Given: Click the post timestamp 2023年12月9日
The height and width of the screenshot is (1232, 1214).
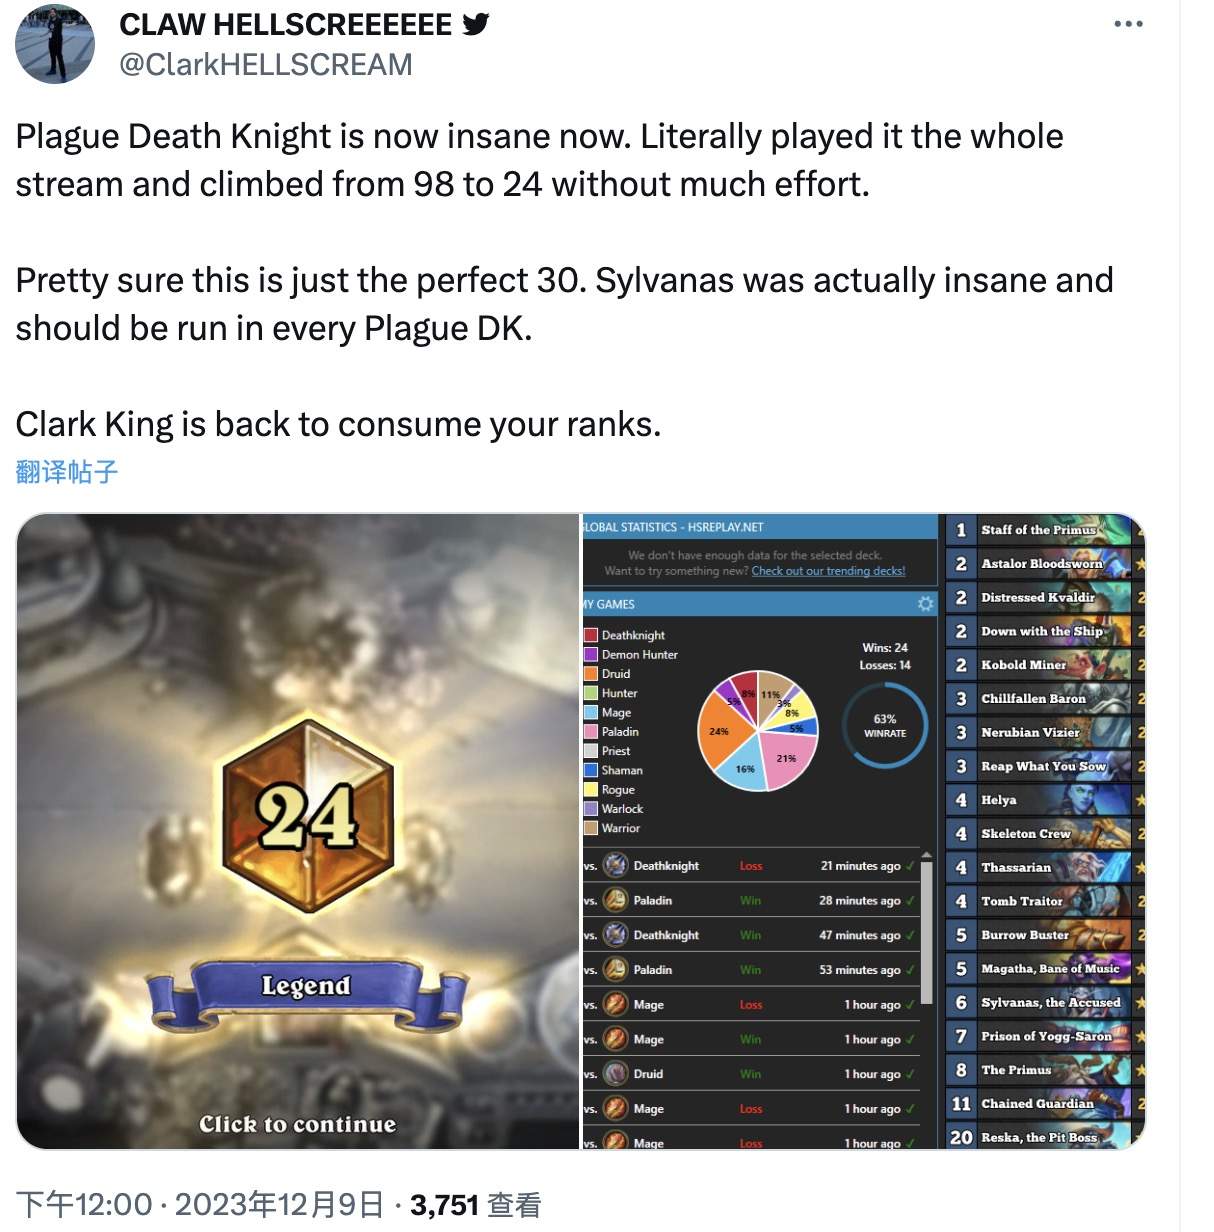Looking at the screenshot, I should pyautogui.click(x=279, y=1205).
